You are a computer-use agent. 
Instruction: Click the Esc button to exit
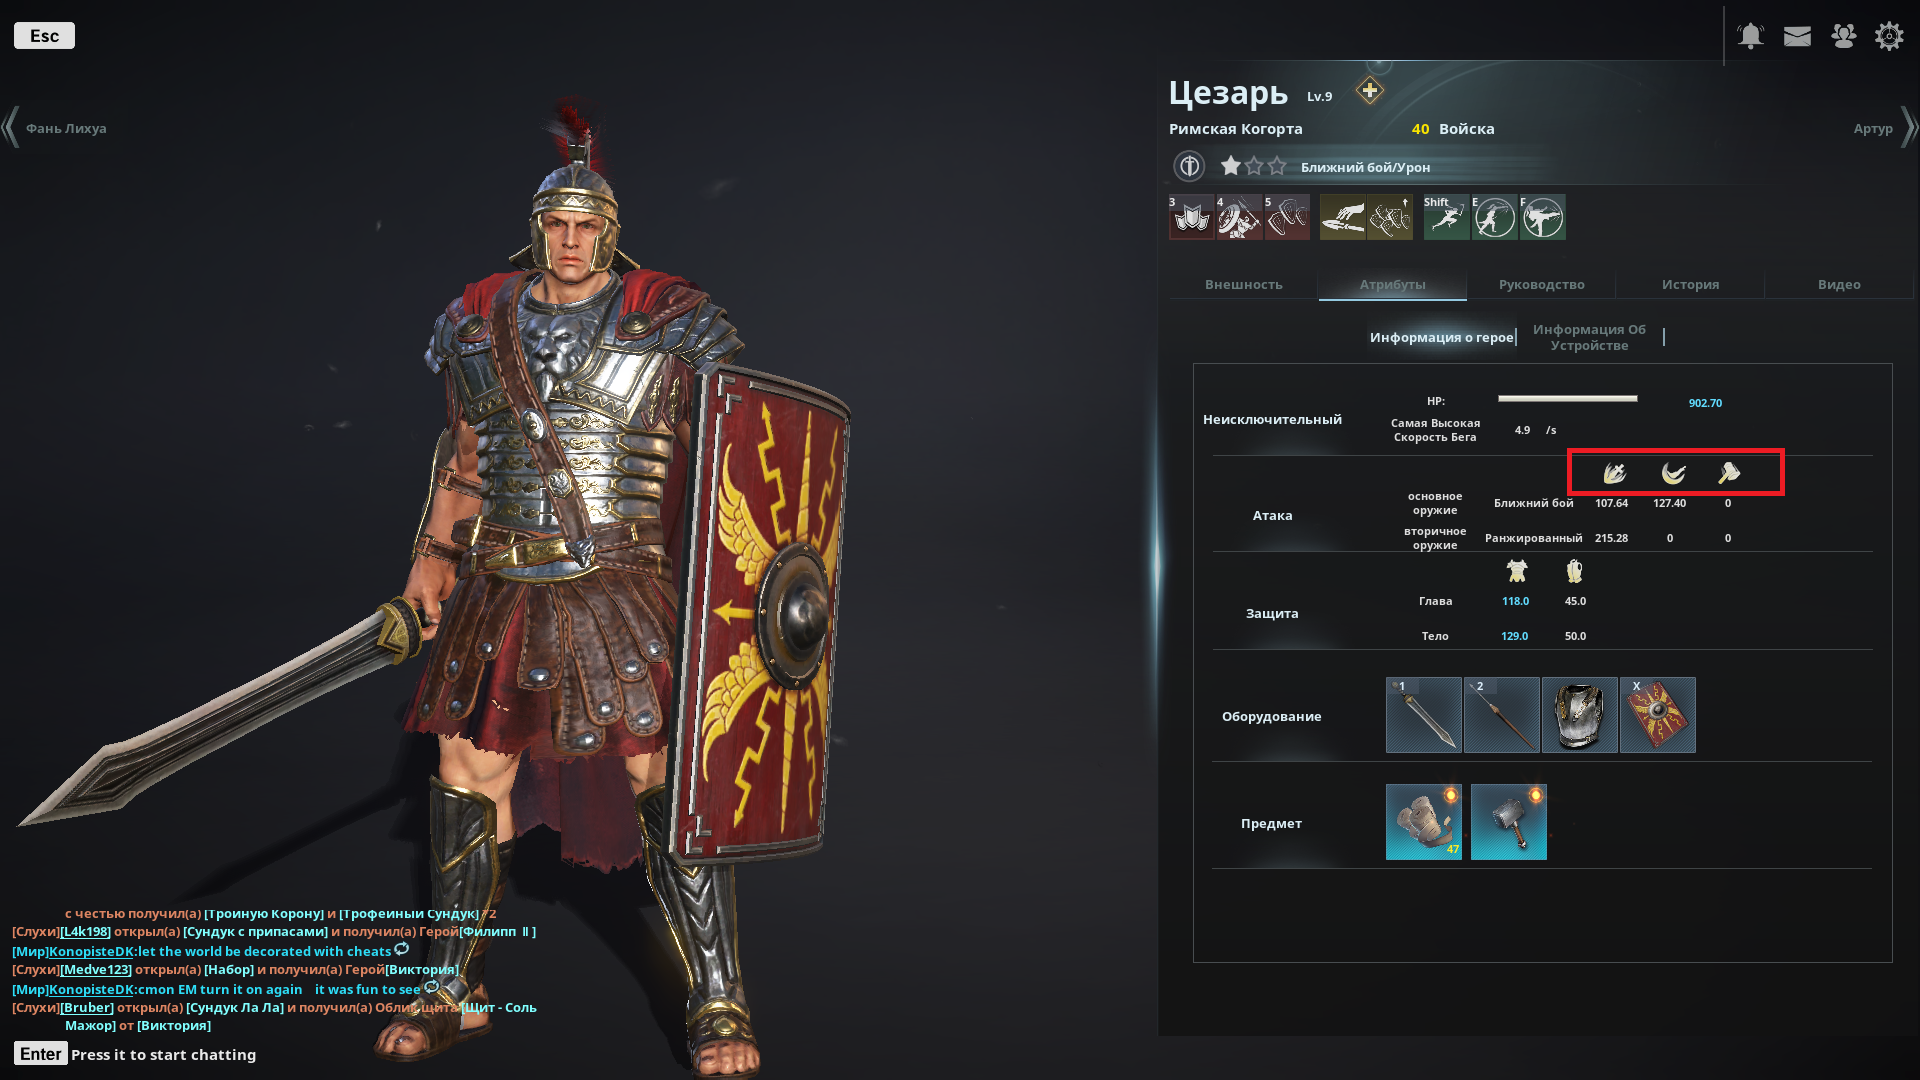click(x=44, y=36)
